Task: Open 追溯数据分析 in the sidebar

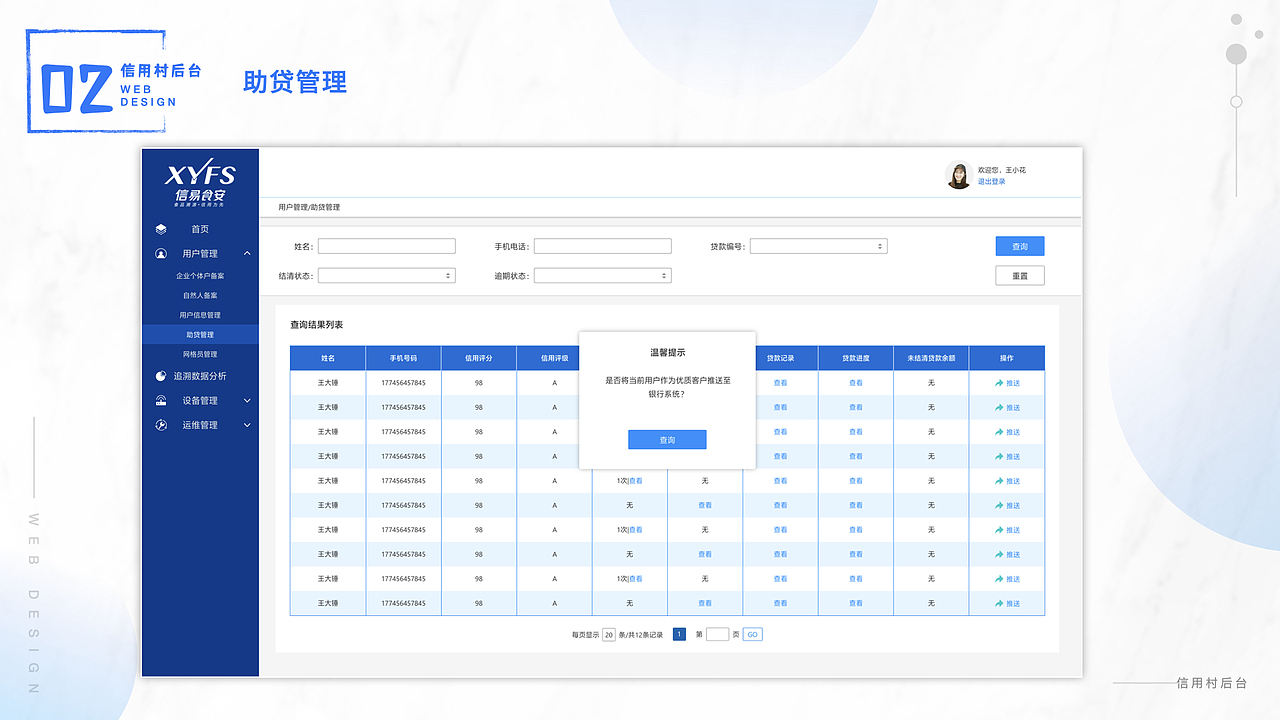Action: point(200,376)
